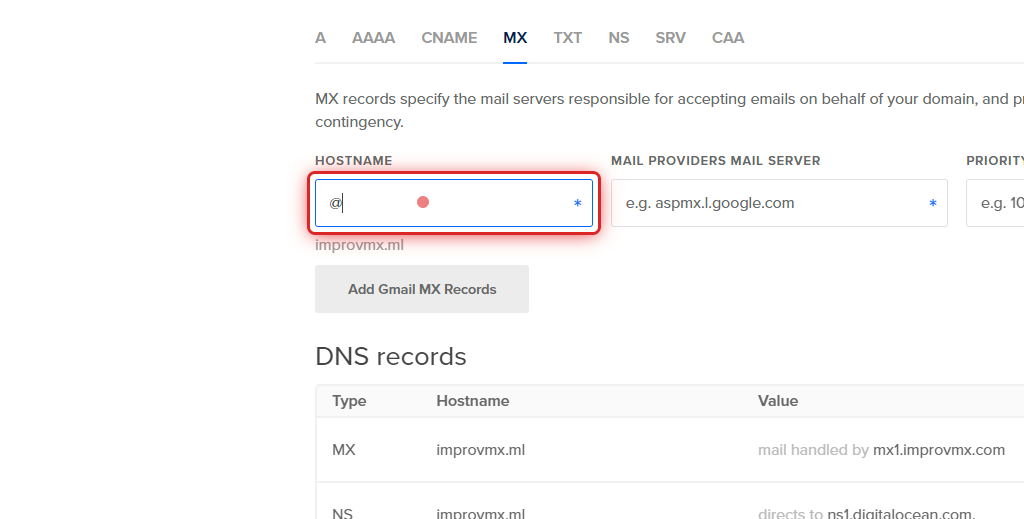Focus the Hostname input field
1024x519 pixels.
454,203
